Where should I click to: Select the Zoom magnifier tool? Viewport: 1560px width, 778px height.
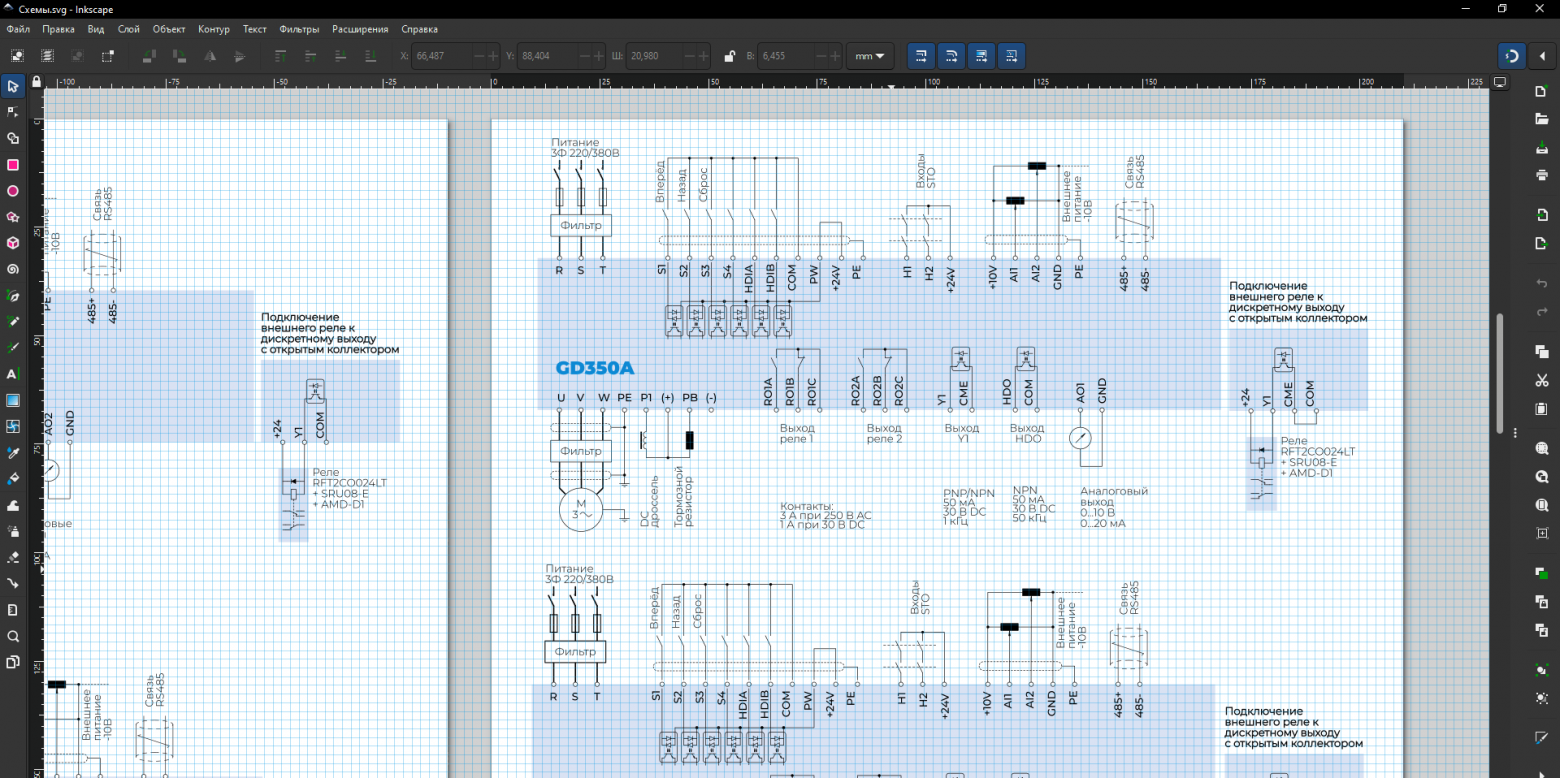(13, 636)
